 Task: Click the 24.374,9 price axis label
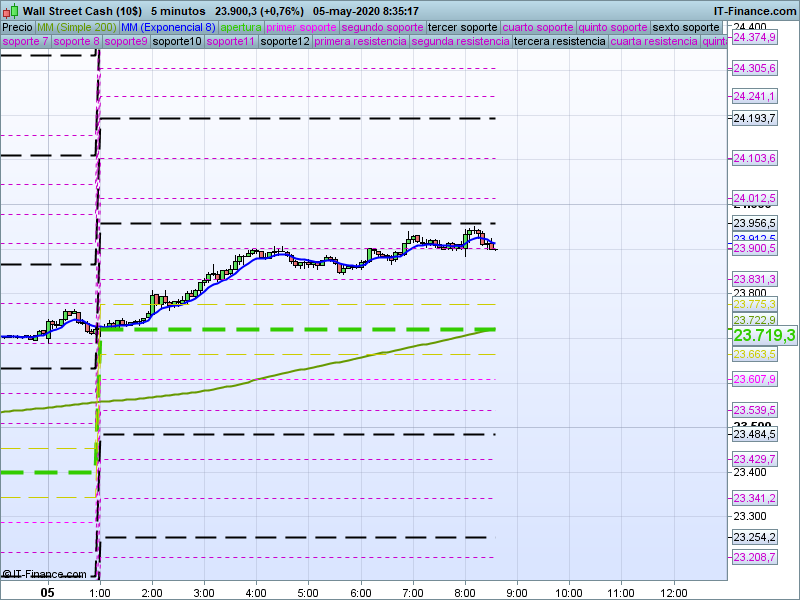pos(755,37)
